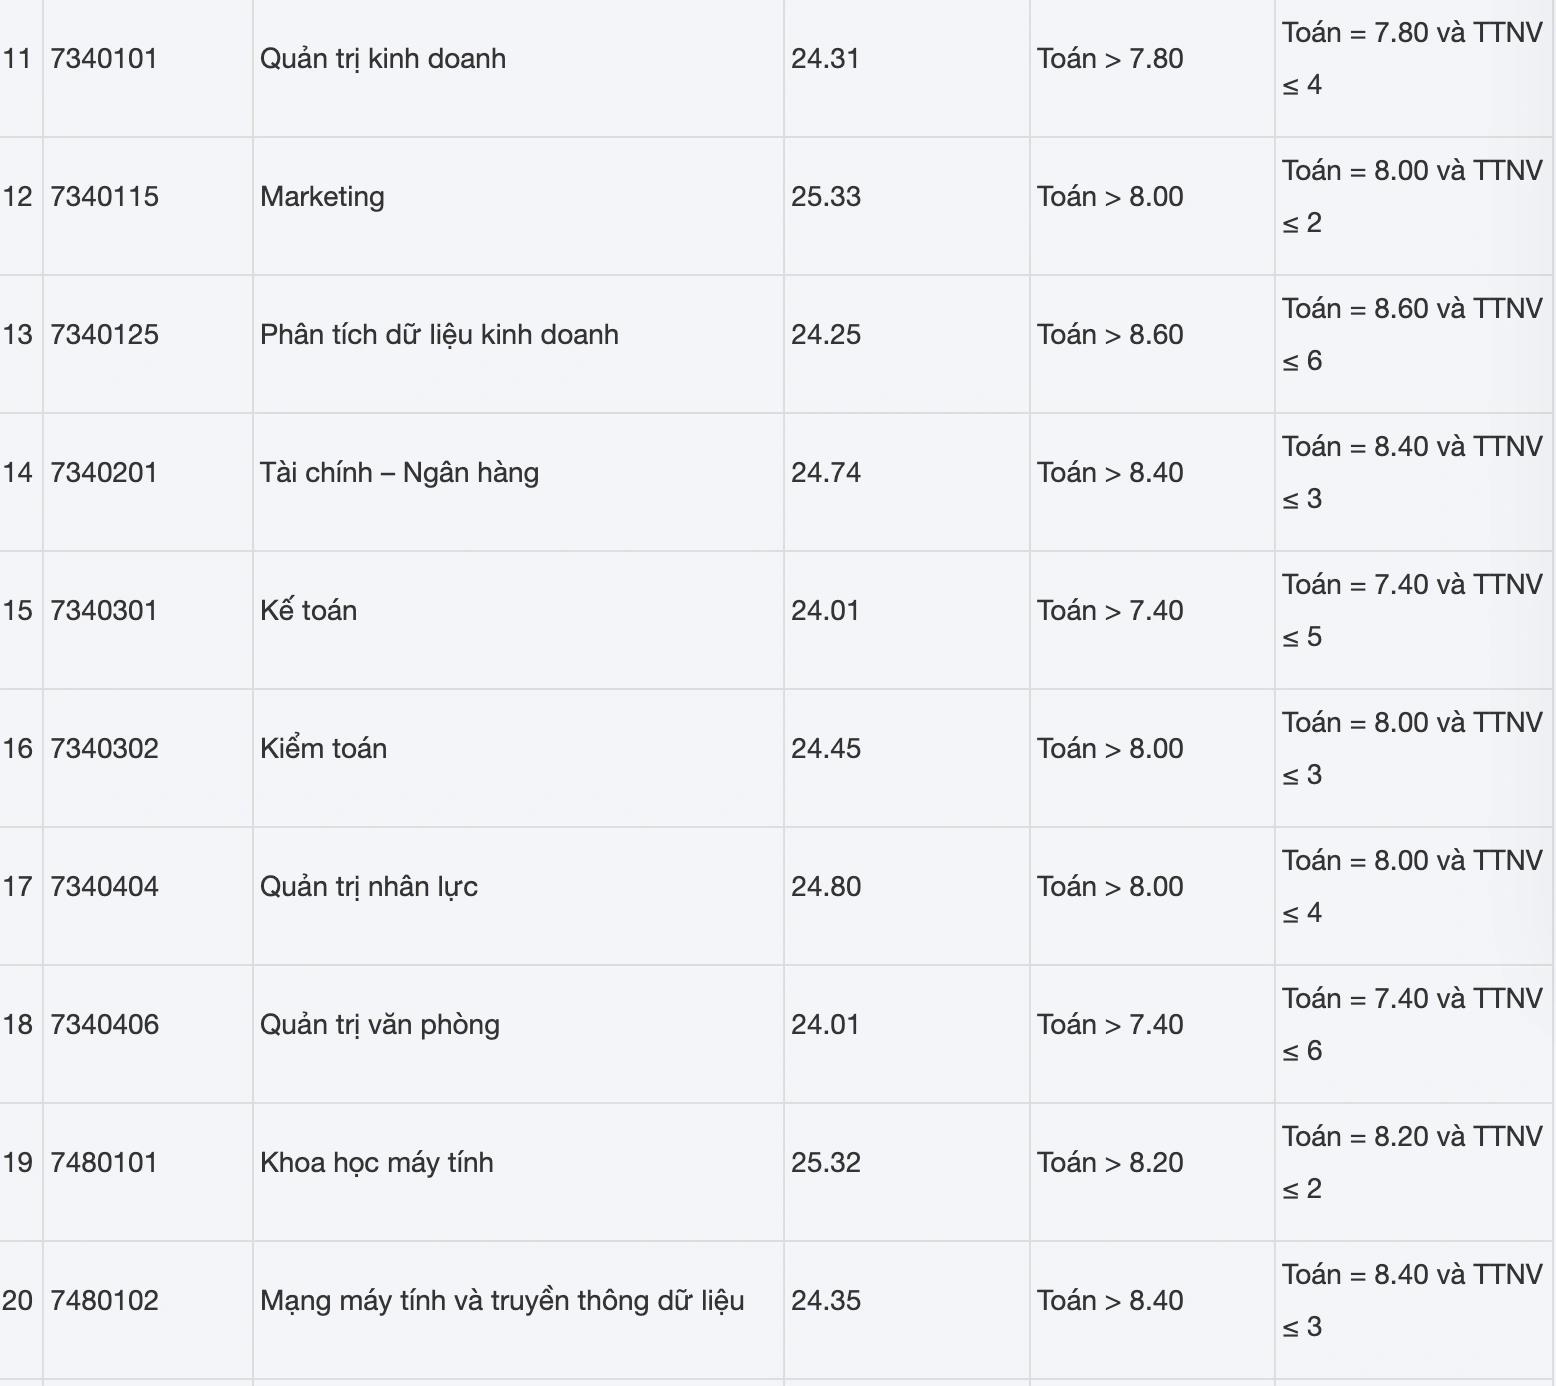Click the Toán > 7.80 condition
Screen dimensions: 1556x1386
pyautogui.click(x=1110, y=59)
